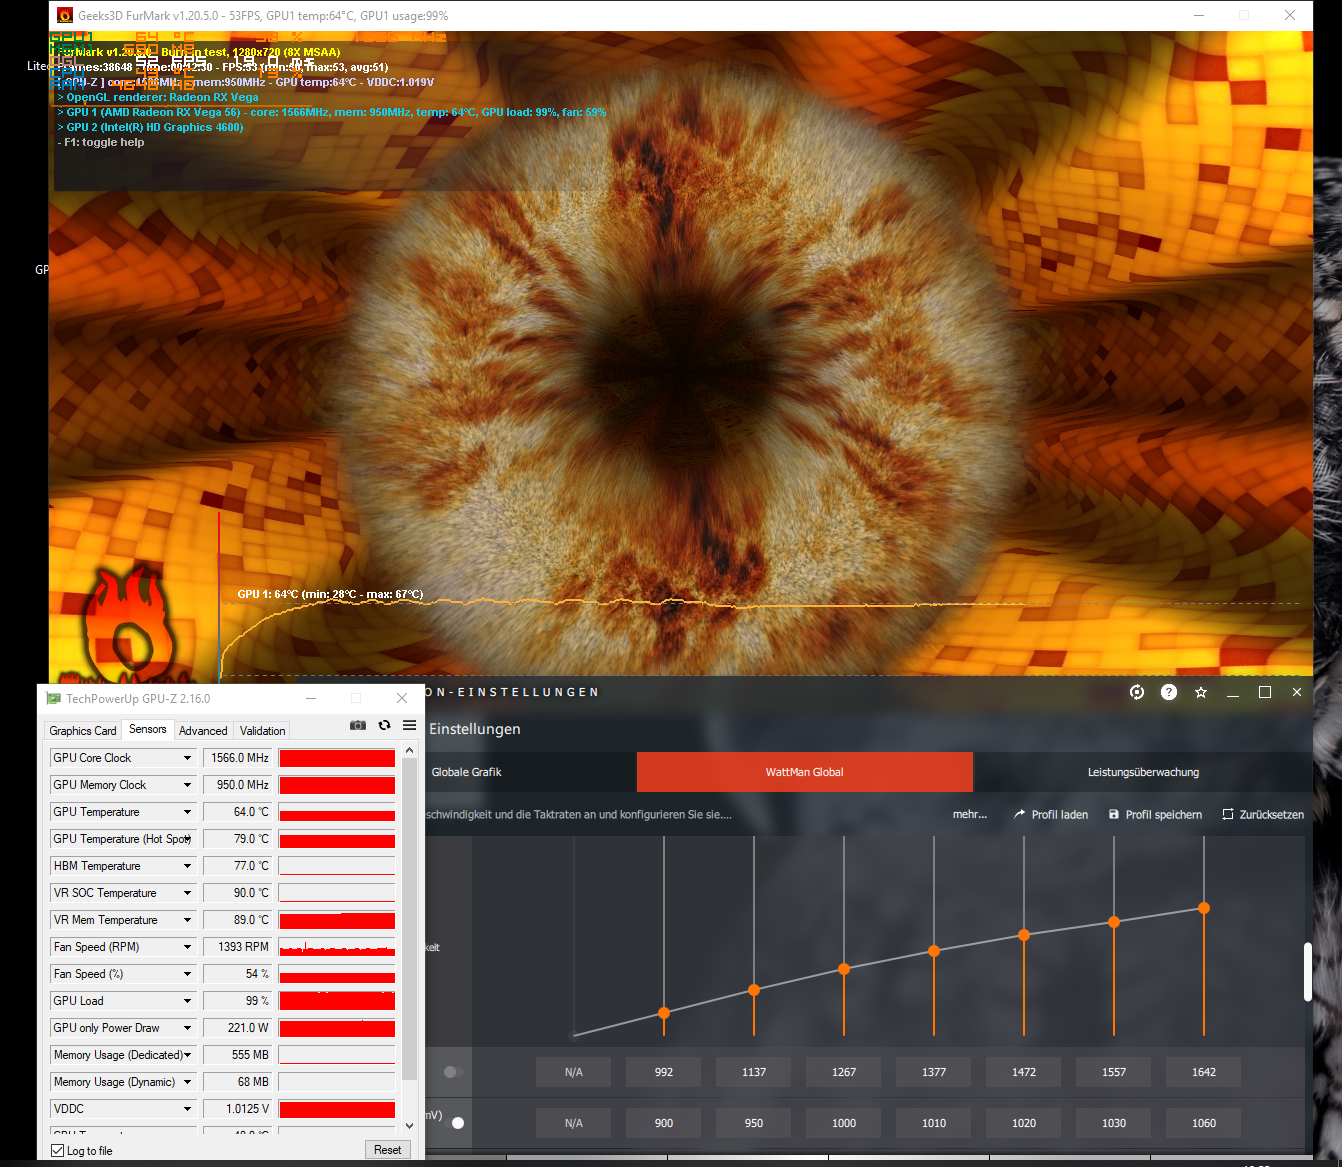Expand the Fan Speed (RPM) sensor dropdown
1342x1167 pixels.
point(187,947)
